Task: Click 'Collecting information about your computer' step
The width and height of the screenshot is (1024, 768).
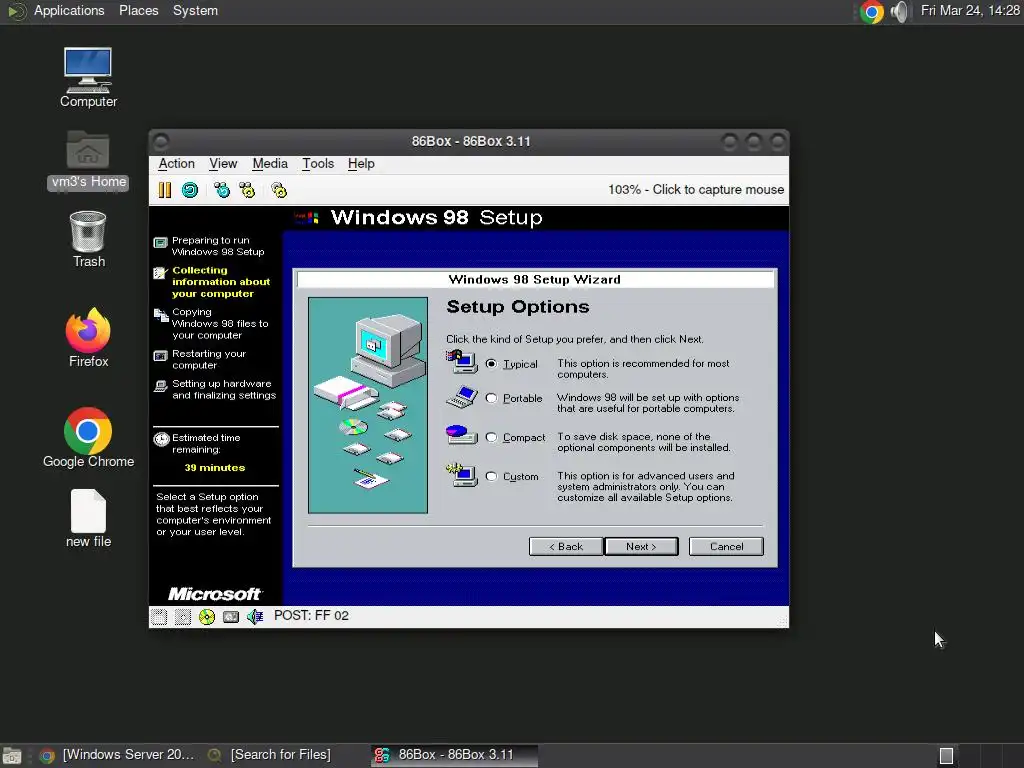Action: point(221,282)
